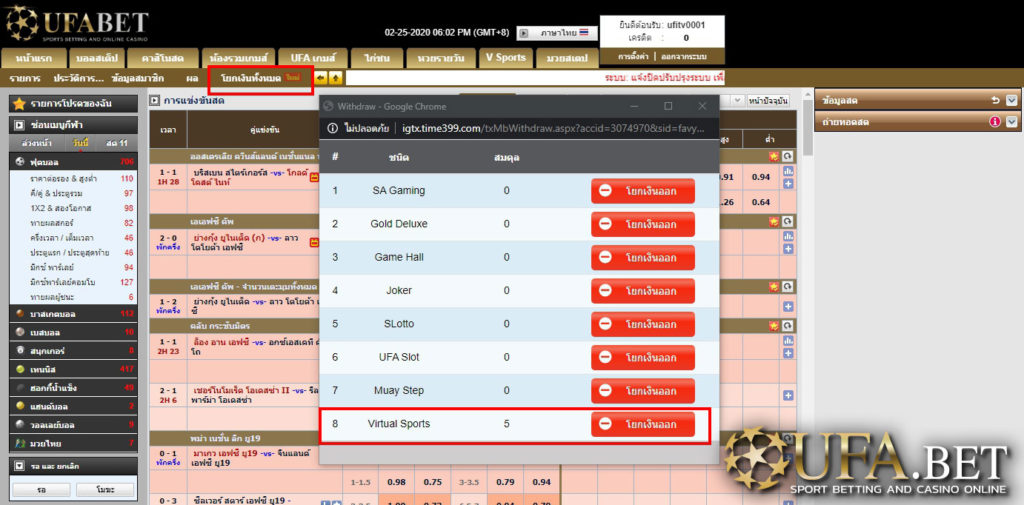Click the info icon in ถ่ายทอดสด panel
Screen dimensions: 1024x505
pyautogui.click(x=995, y=122)
